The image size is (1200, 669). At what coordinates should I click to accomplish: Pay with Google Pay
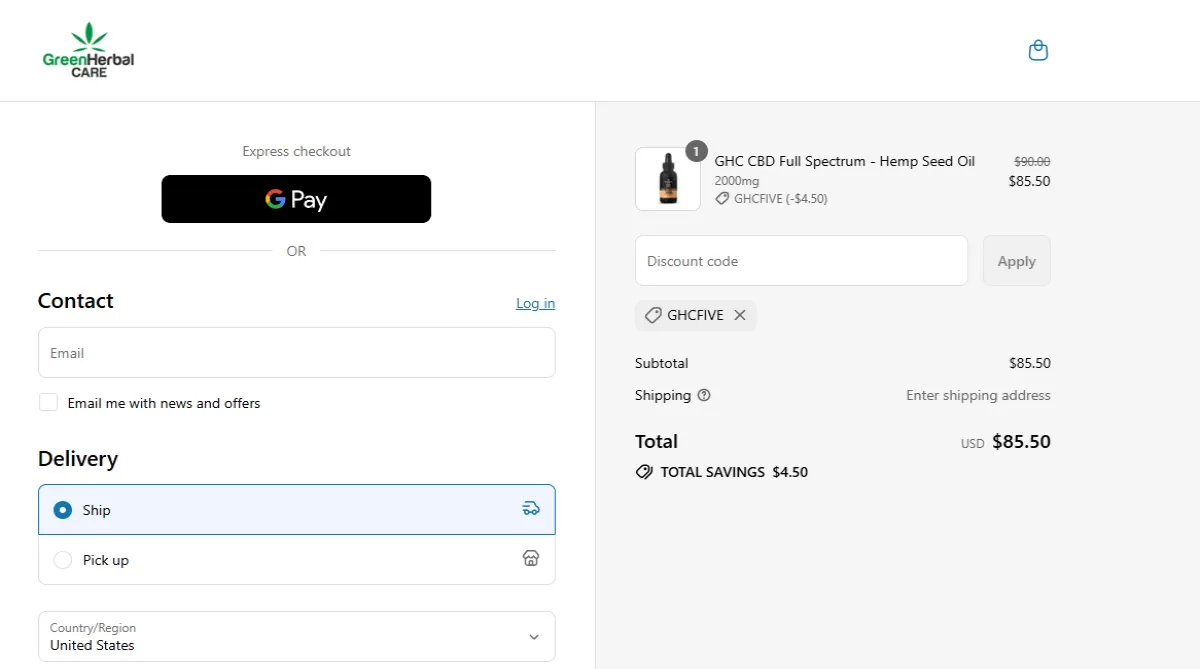tap(296, 199)
